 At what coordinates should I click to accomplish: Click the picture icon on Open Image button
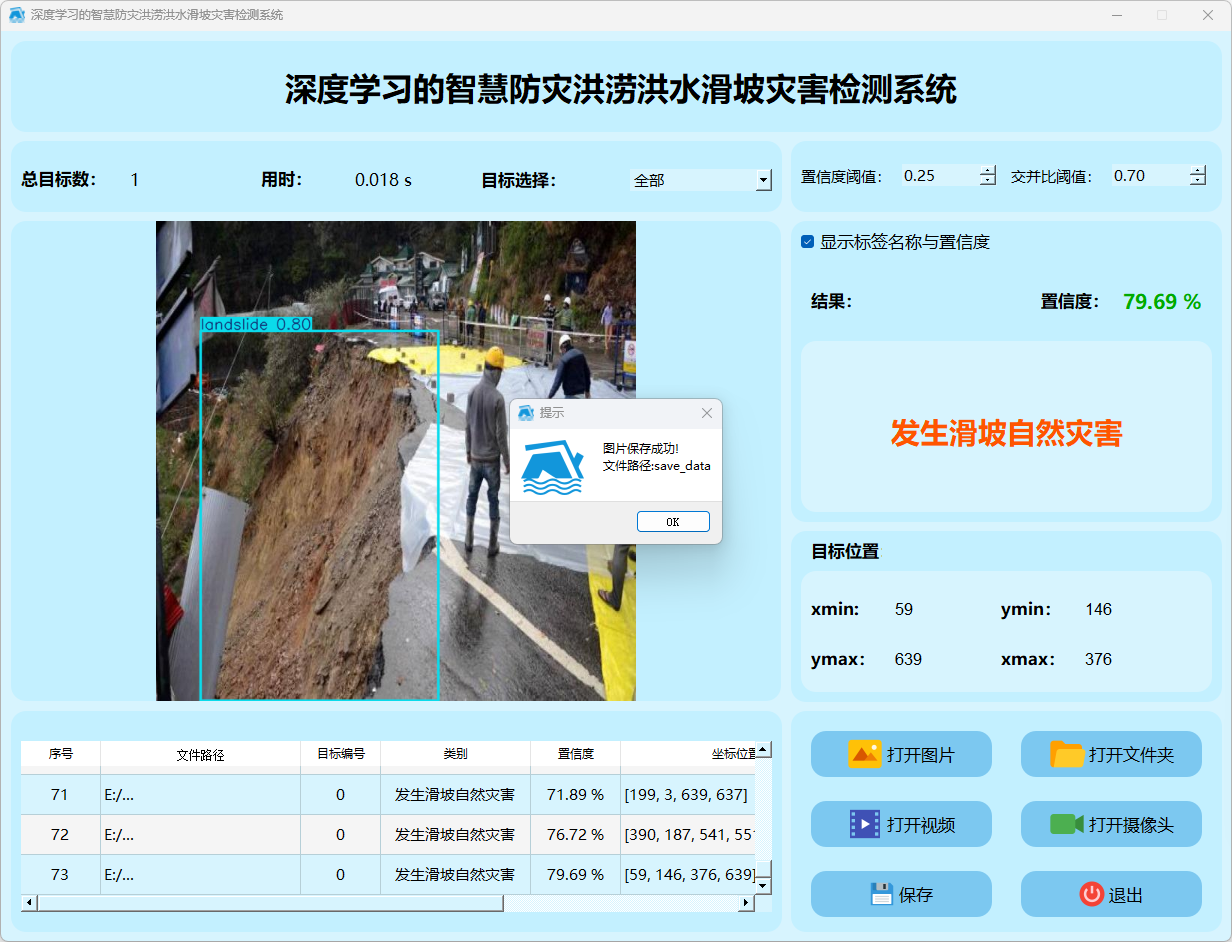864,754
